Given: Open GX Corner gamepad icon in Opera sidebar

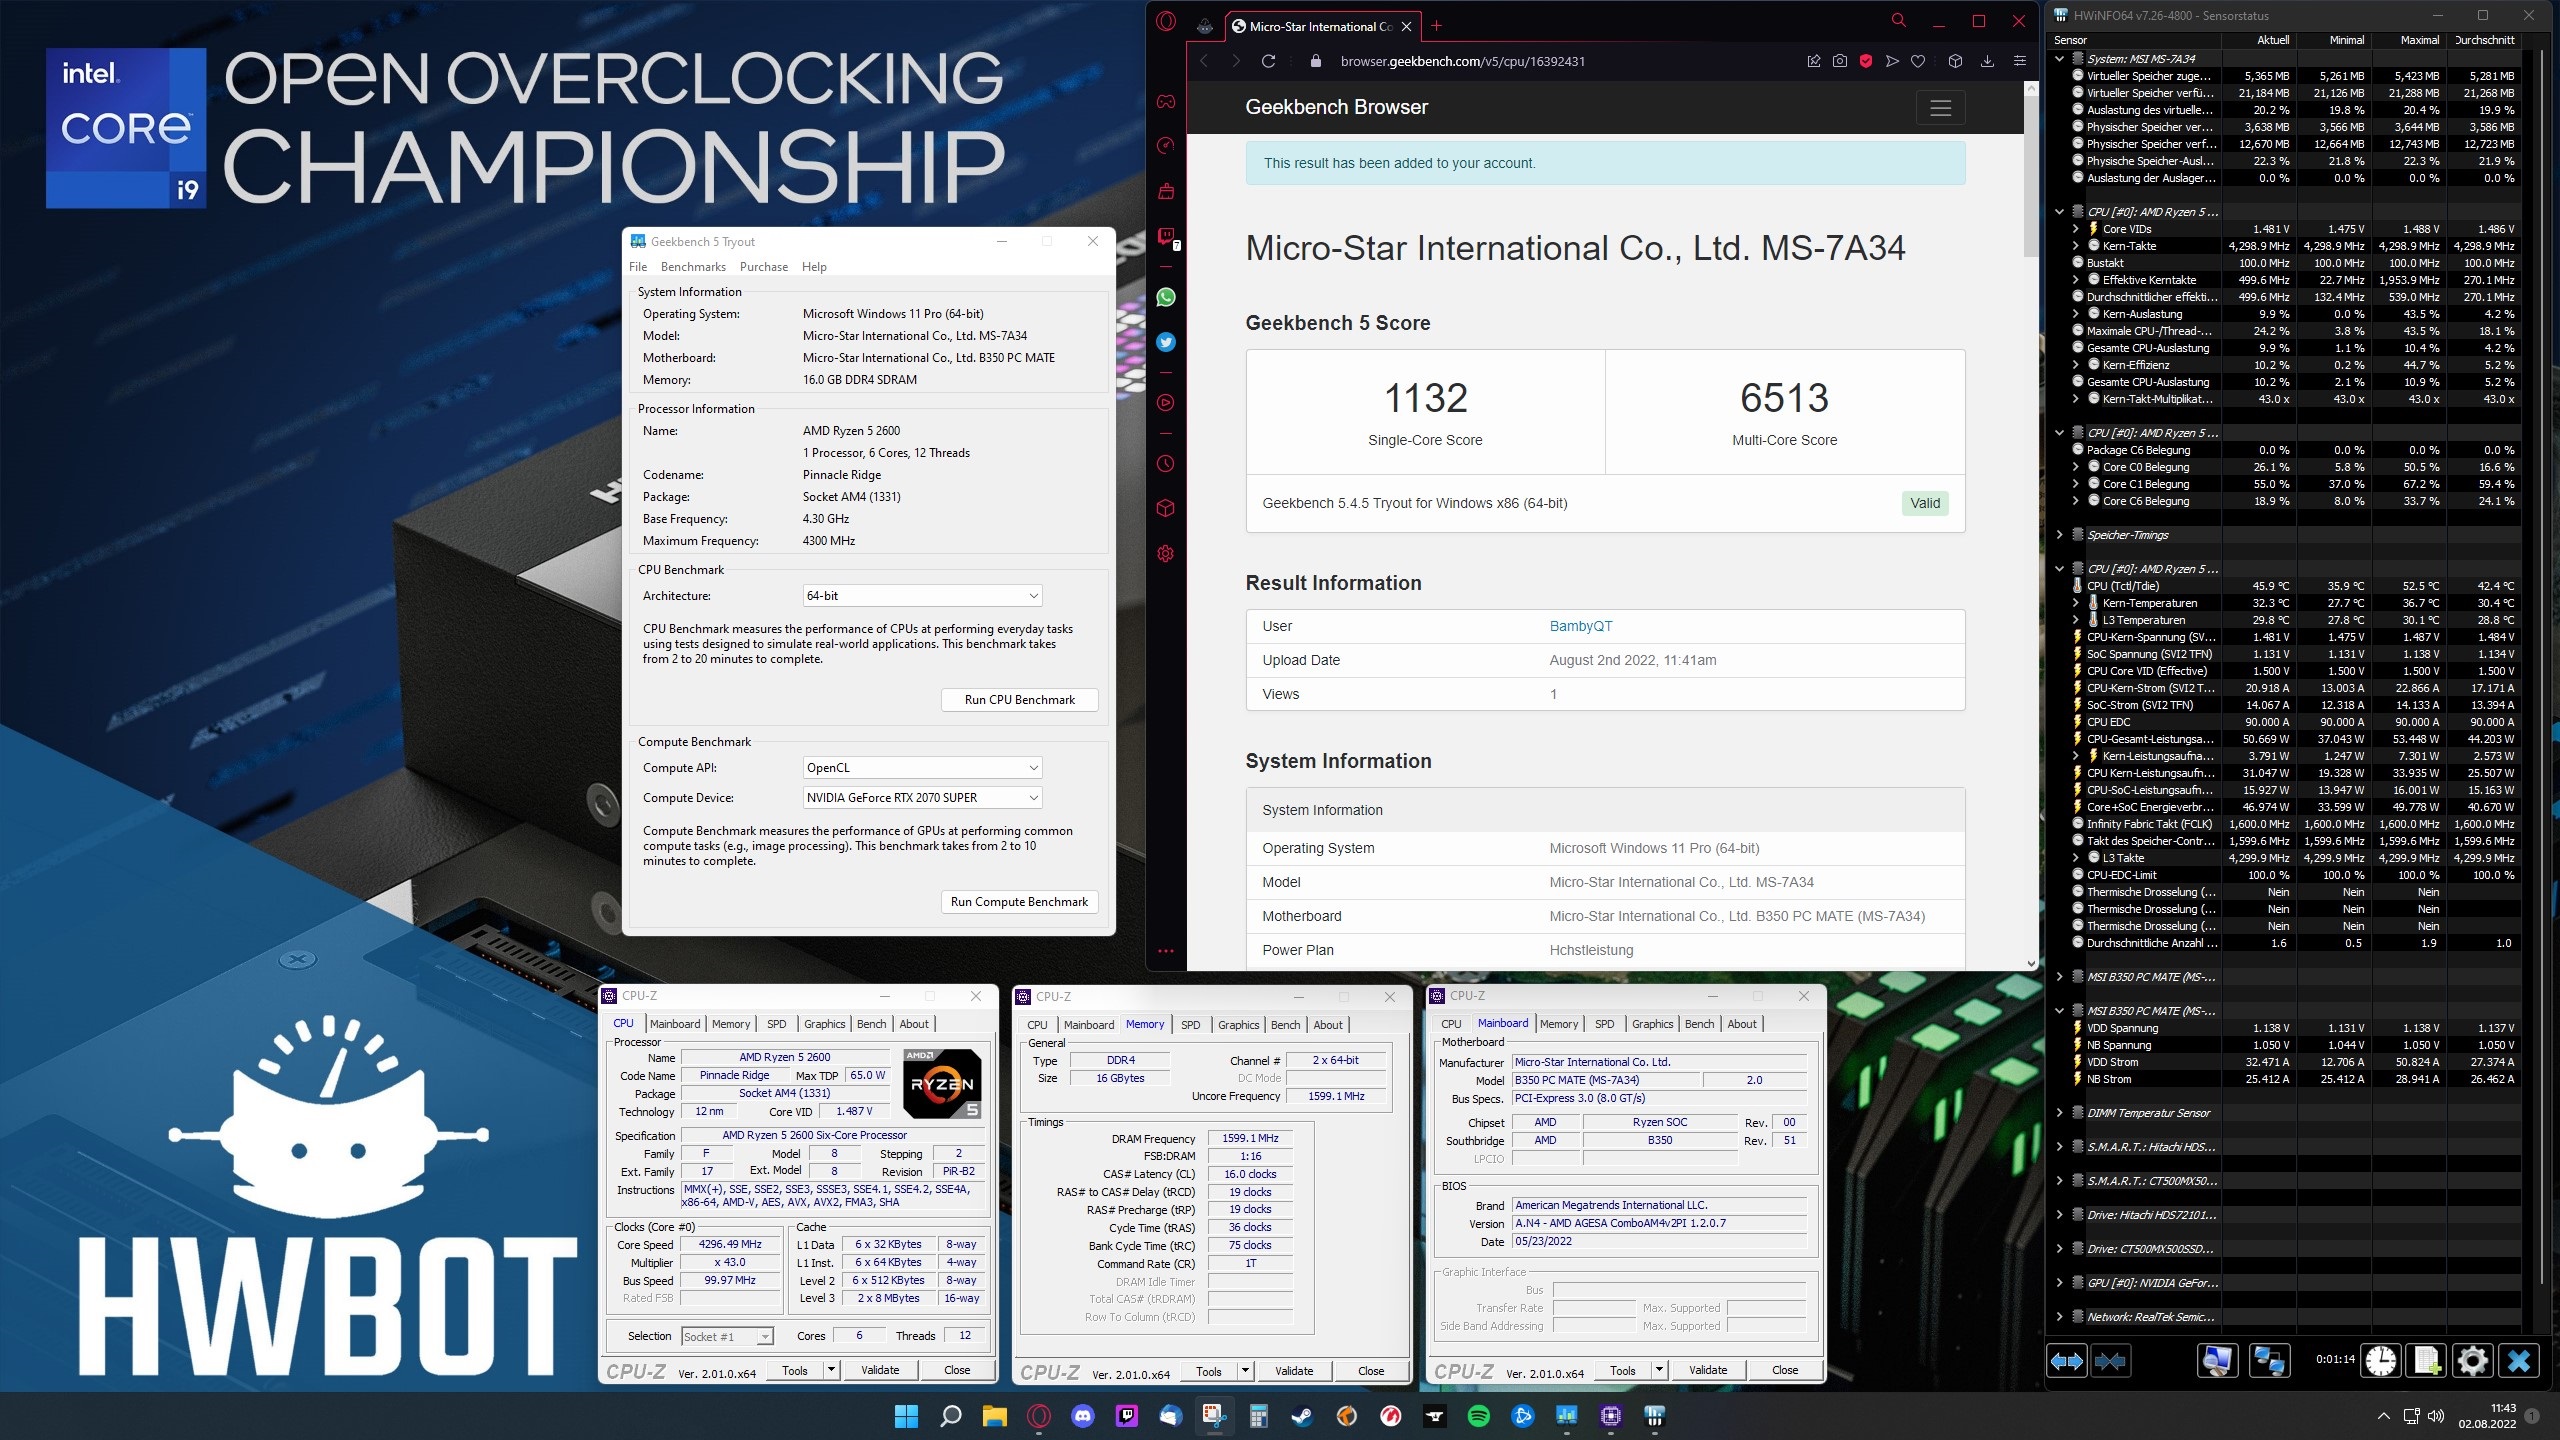Looking at the screenshot, I should click(x=1166, y=101).
